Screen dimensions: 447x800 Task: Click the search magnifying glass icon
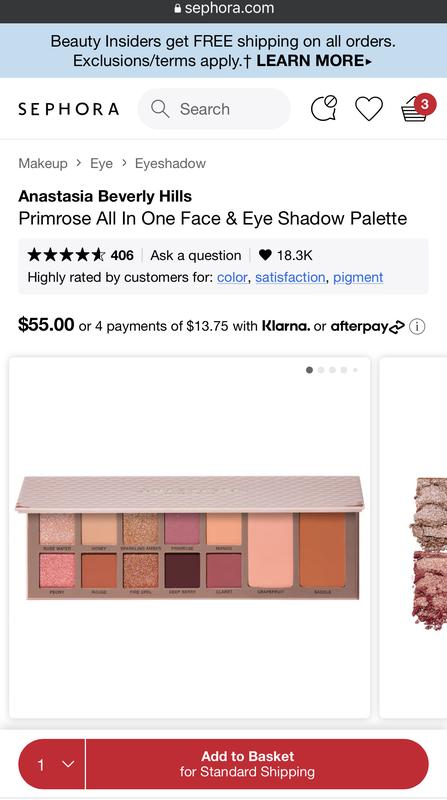click(160, 109)
